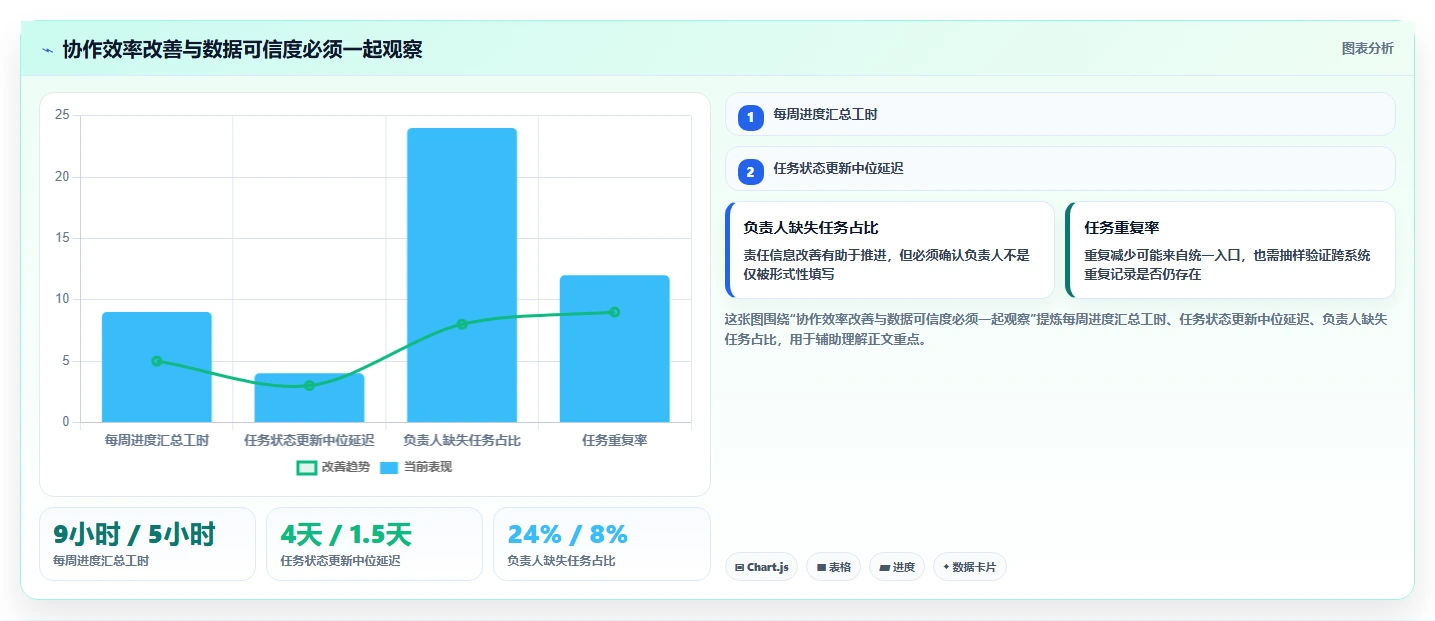Image resolution: width=1435 pixels, height=621 pixels.
Task: Click the y-axis value 25
Action: pyautogui.click(x=62, y=115)
